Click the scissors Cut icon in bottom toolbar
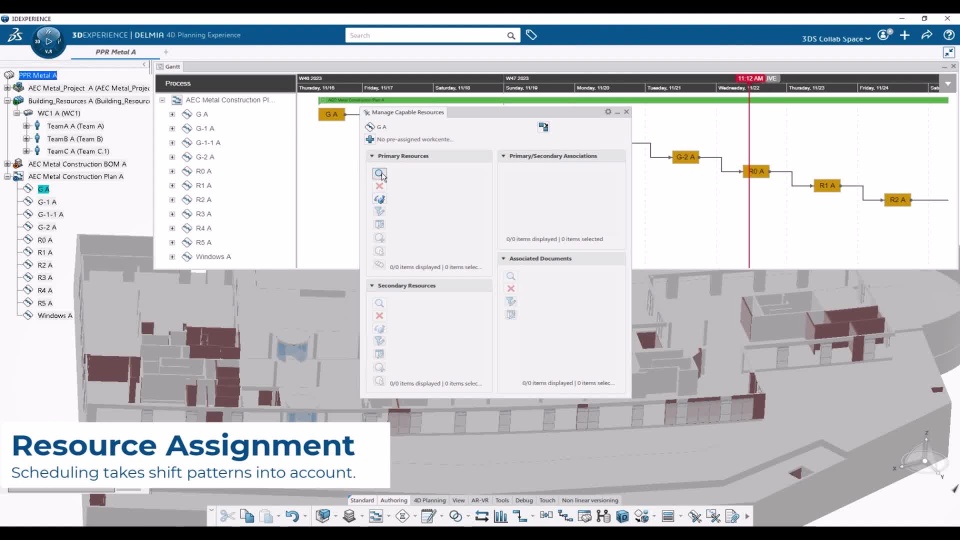 click(x=227, y=517)
